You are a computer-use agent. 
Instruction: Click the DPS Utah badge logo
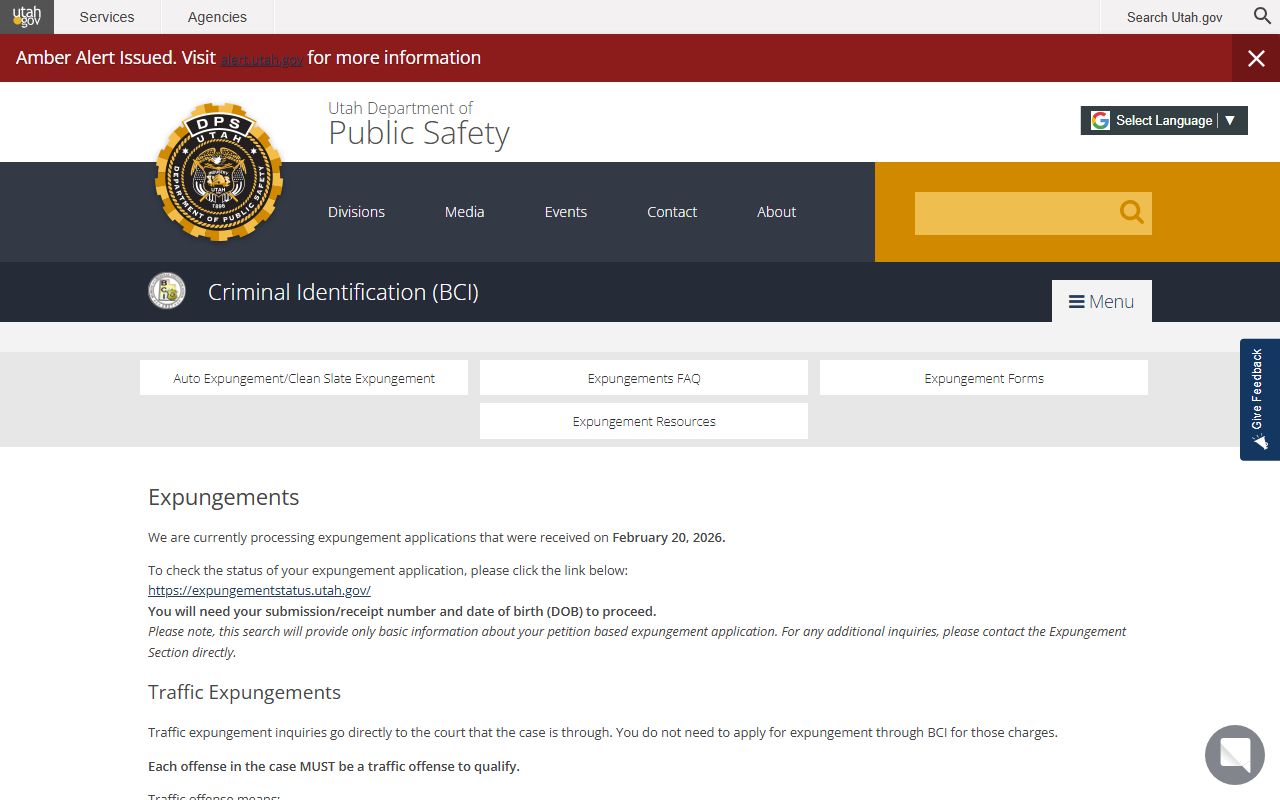[x=219, y=172]
